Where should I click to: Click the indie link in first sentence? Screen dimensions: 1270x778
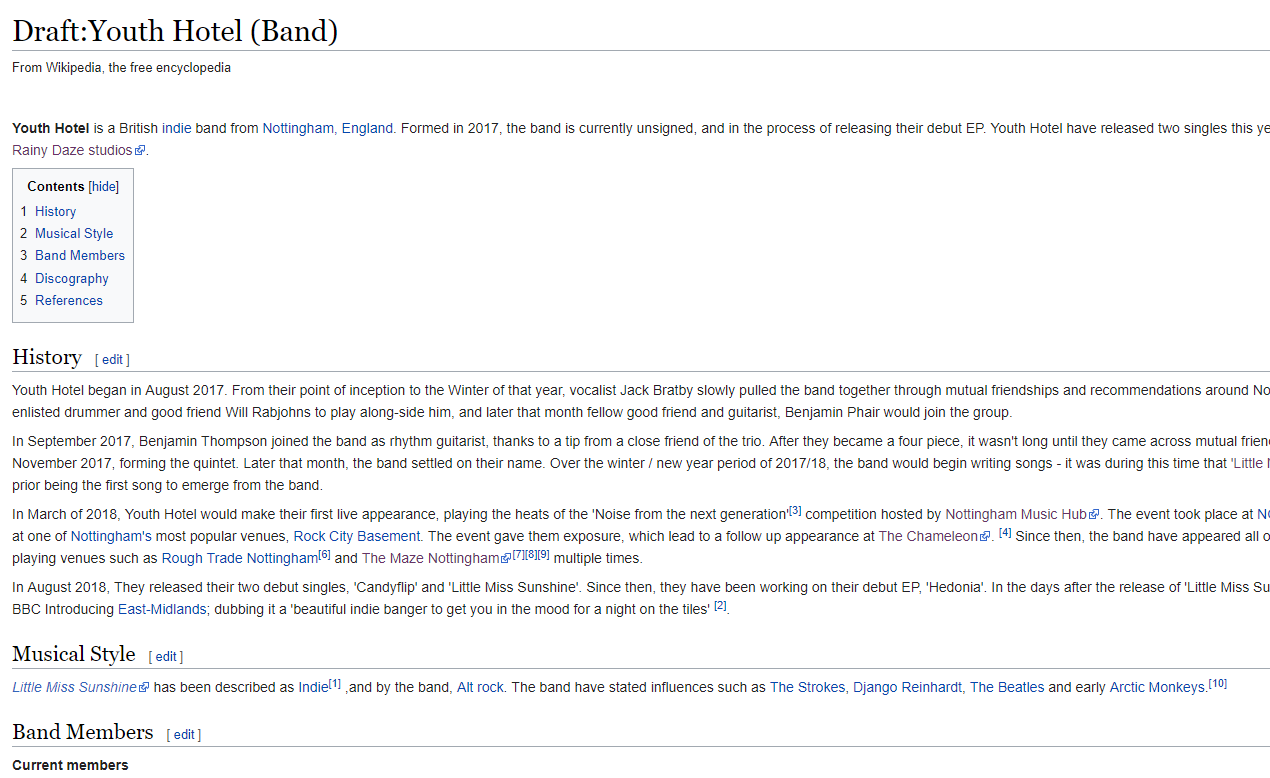176,128
